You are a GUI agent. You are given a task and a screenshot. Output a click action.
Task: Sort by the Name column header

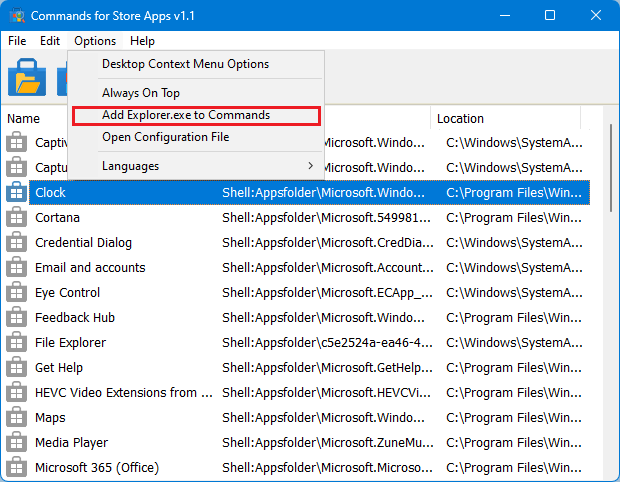(x=24, y=119)
